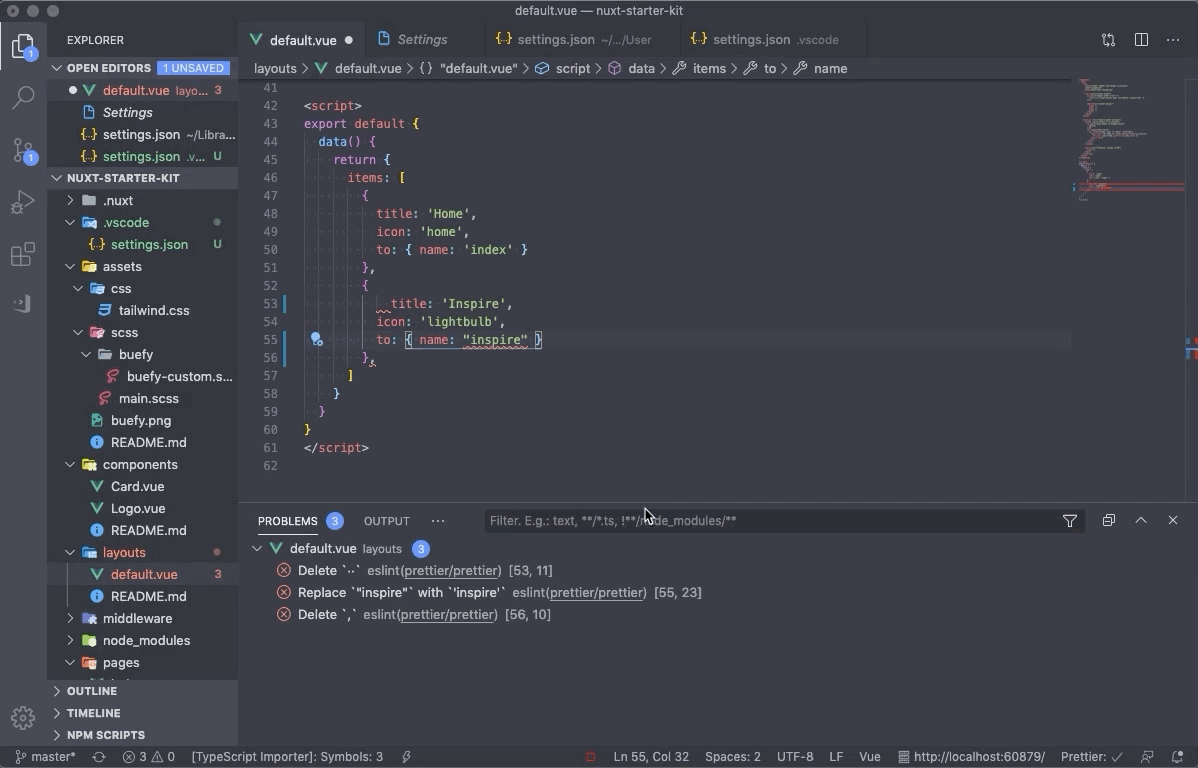Open tailwind.css in the explorer

[154, 310]
